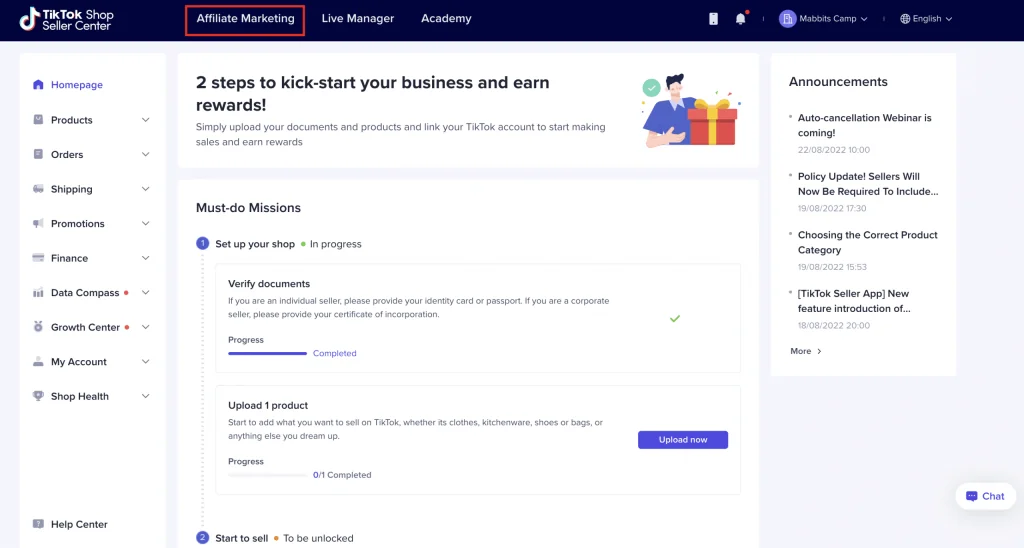1024x548 pixels.
Task: Click the More announcements link
Action: click(806, 351)
